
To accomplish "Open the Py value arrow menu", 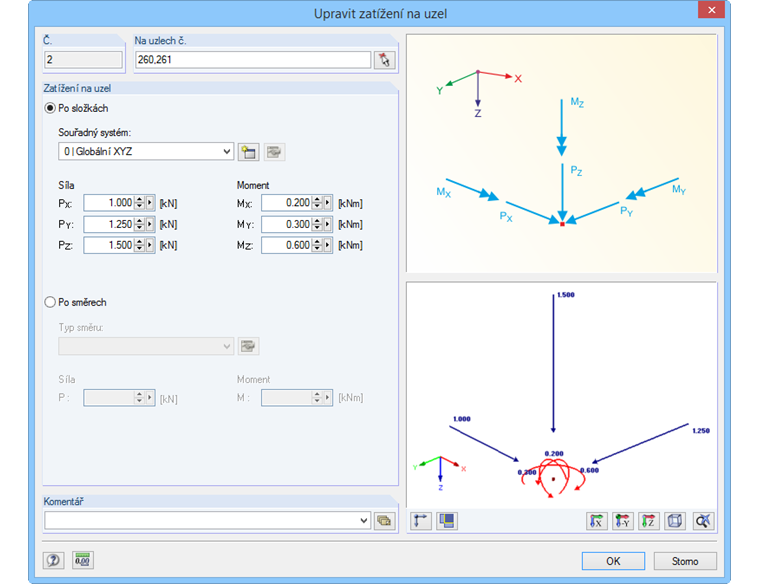I will [x=150, y=224].
